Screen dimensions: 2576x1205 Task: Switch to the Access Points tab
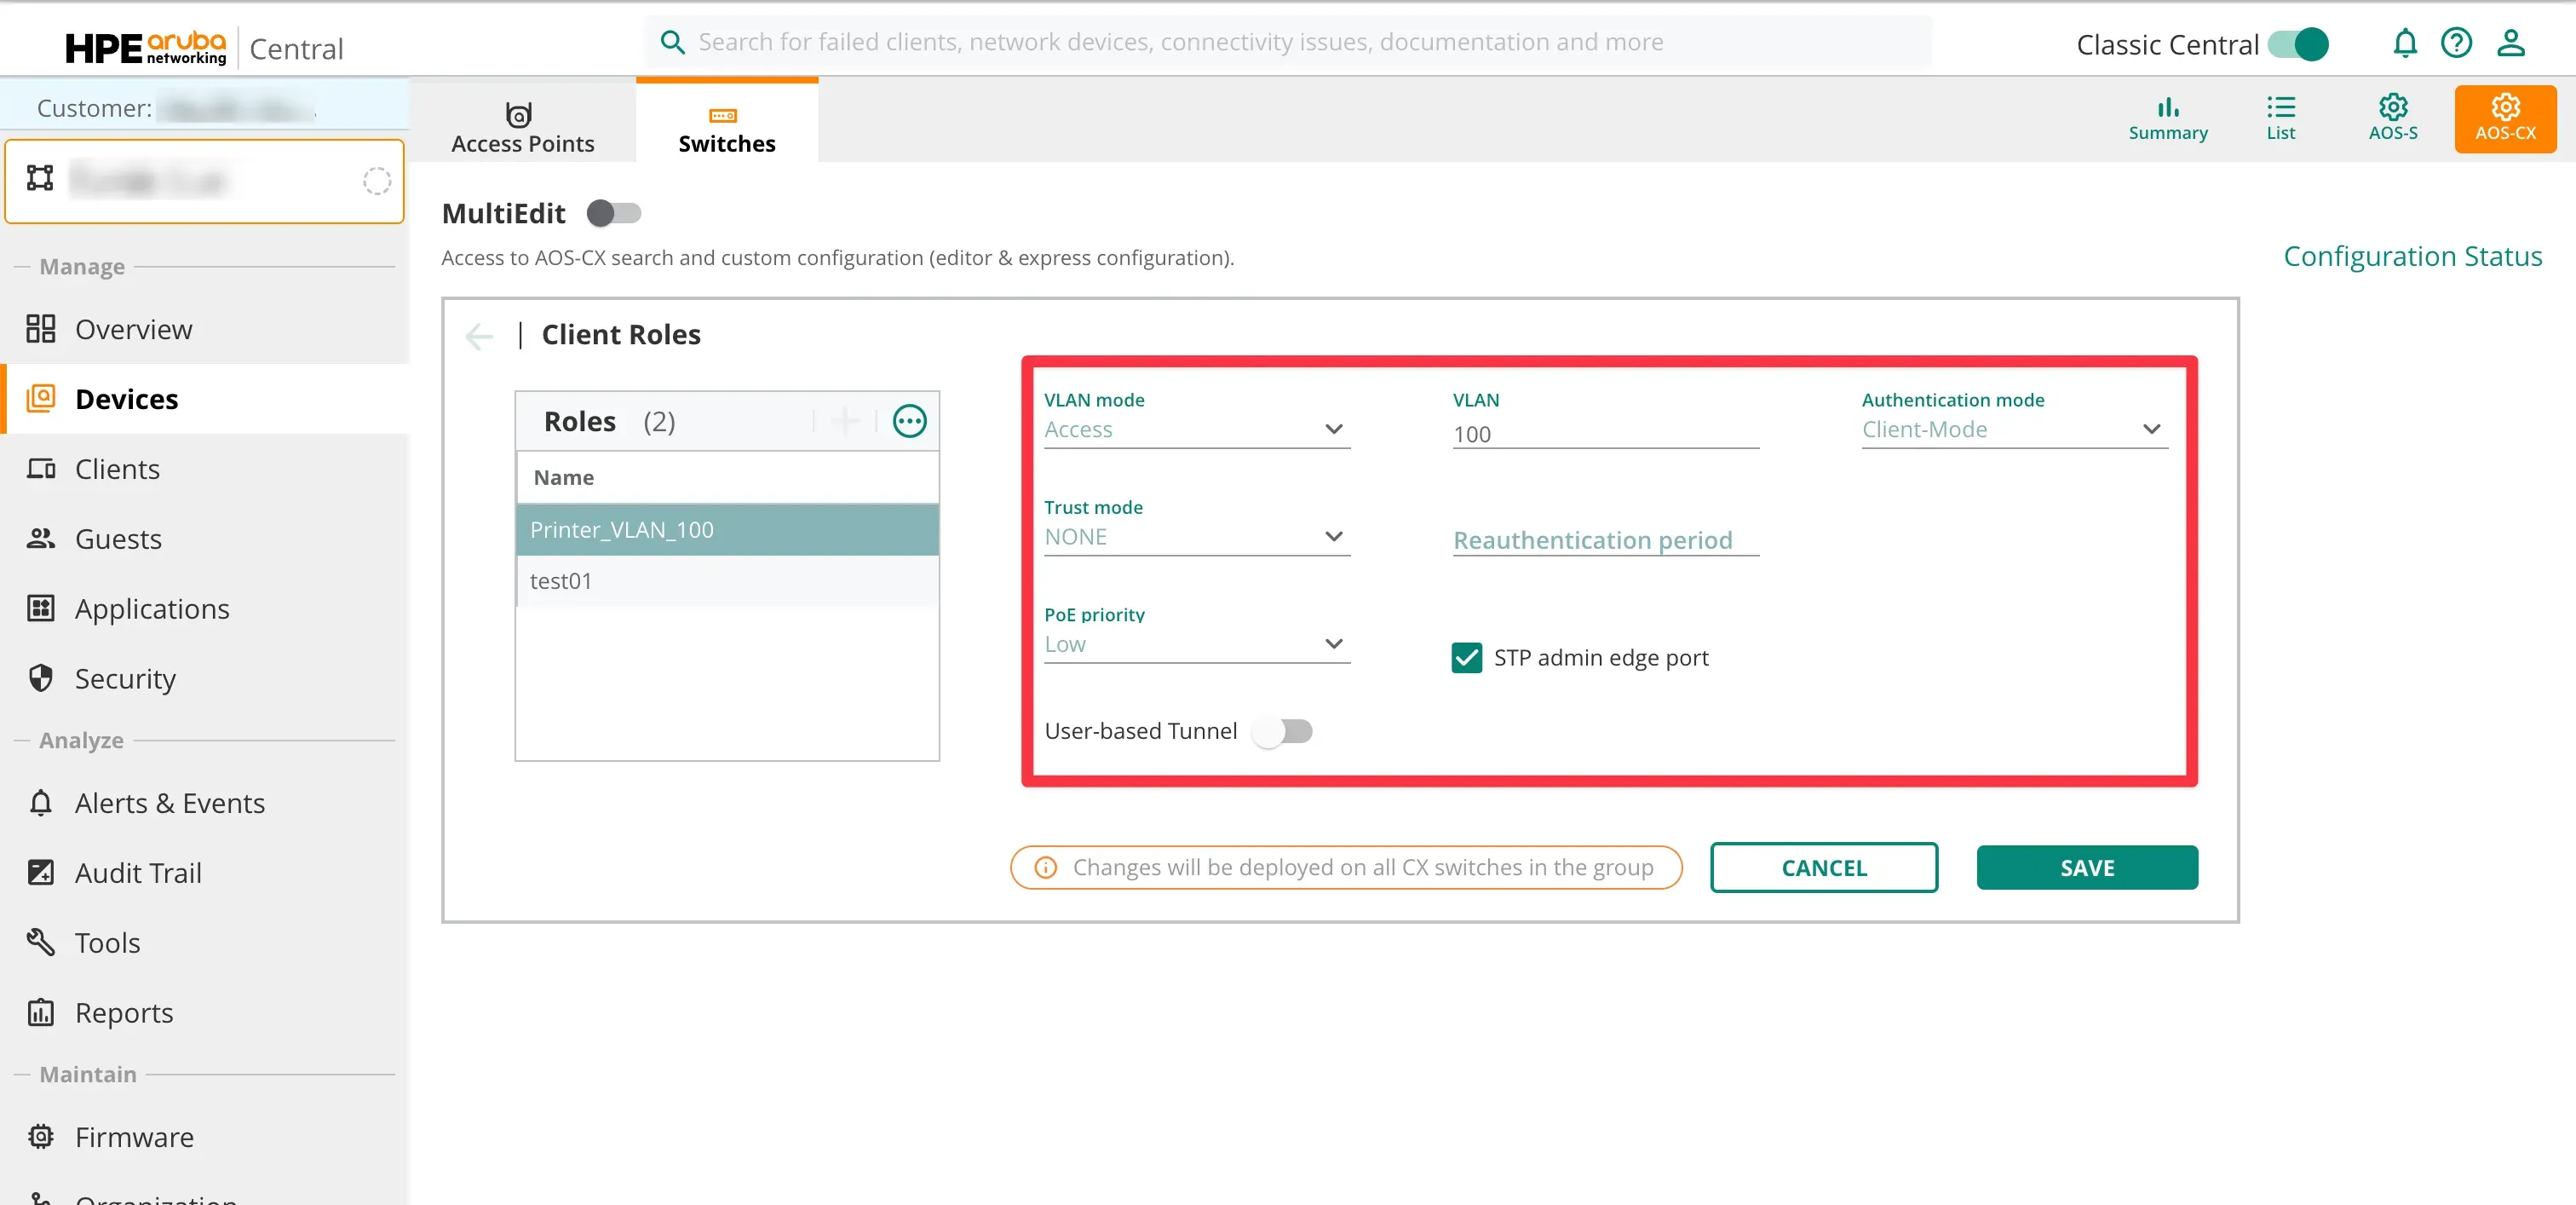click(522, 127)
